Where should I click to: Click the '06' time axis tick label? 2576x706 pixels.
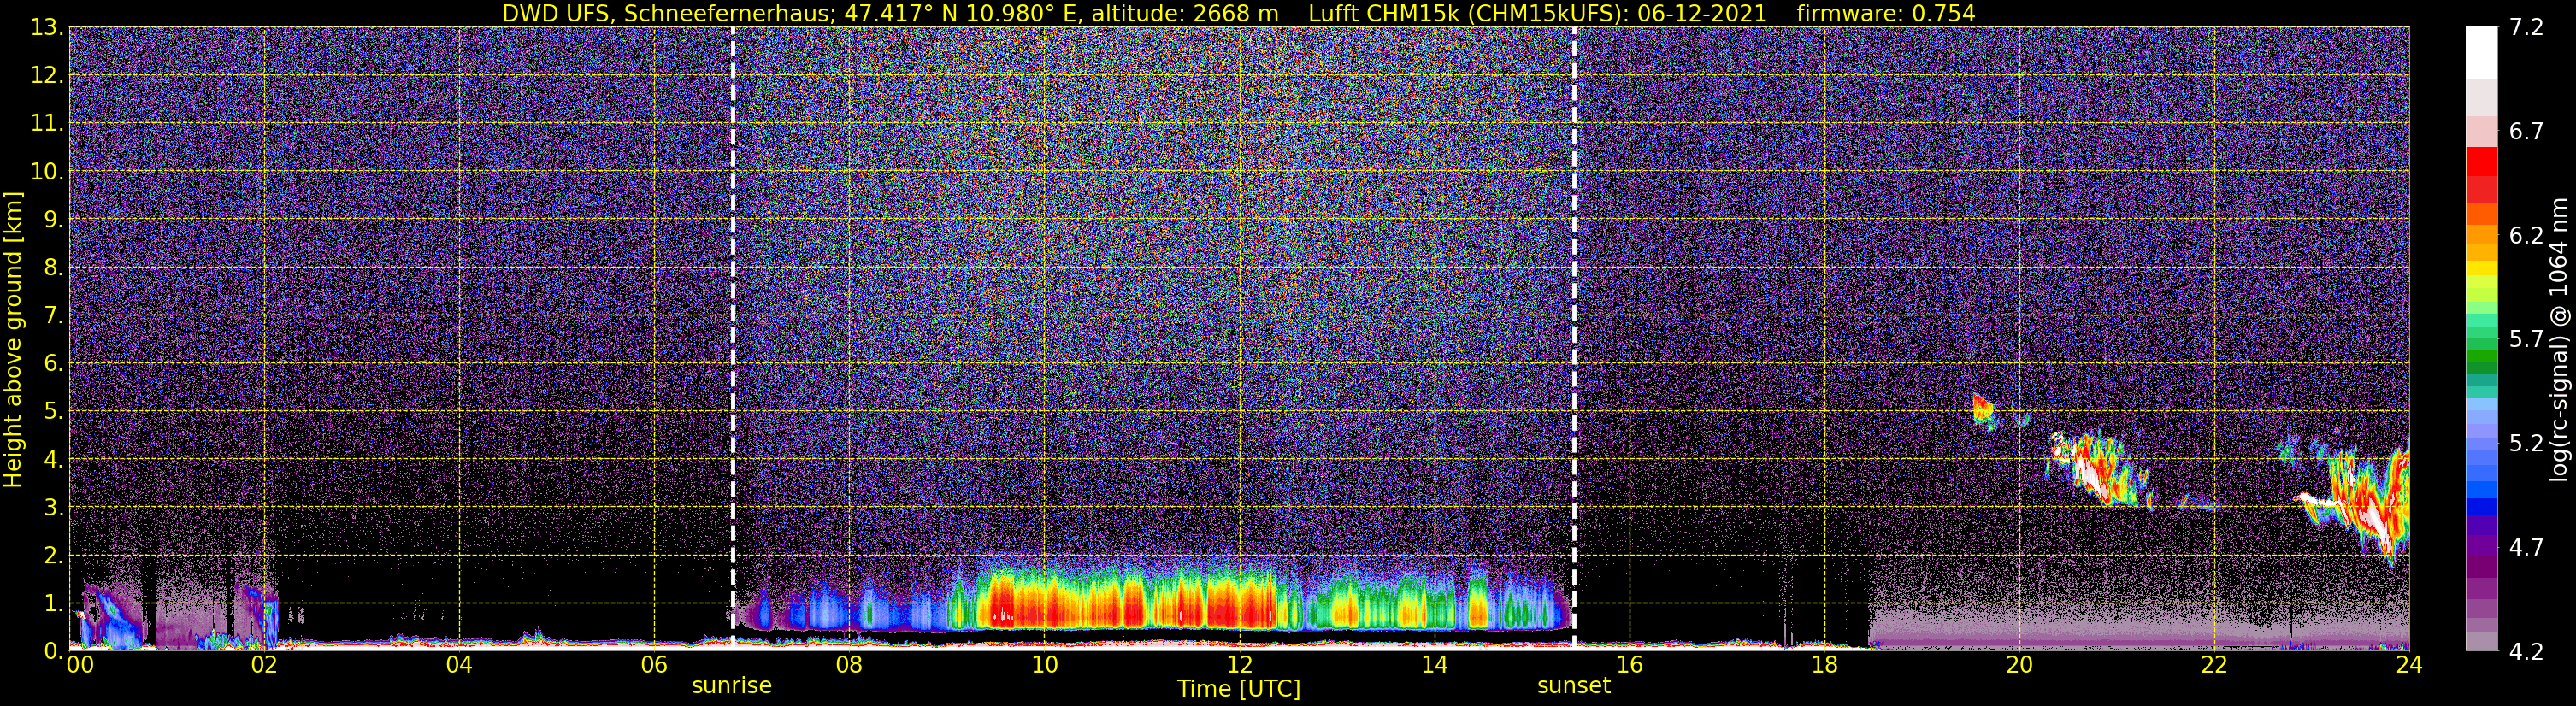pos(654,665)
